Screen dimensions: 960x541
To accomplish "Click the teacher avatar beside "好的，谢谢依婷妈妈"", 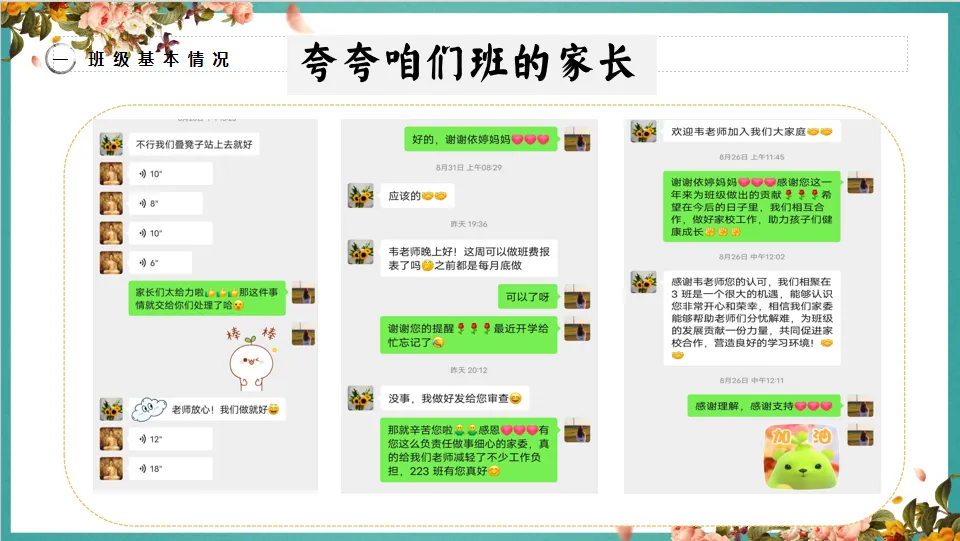I will pos(577,140).
